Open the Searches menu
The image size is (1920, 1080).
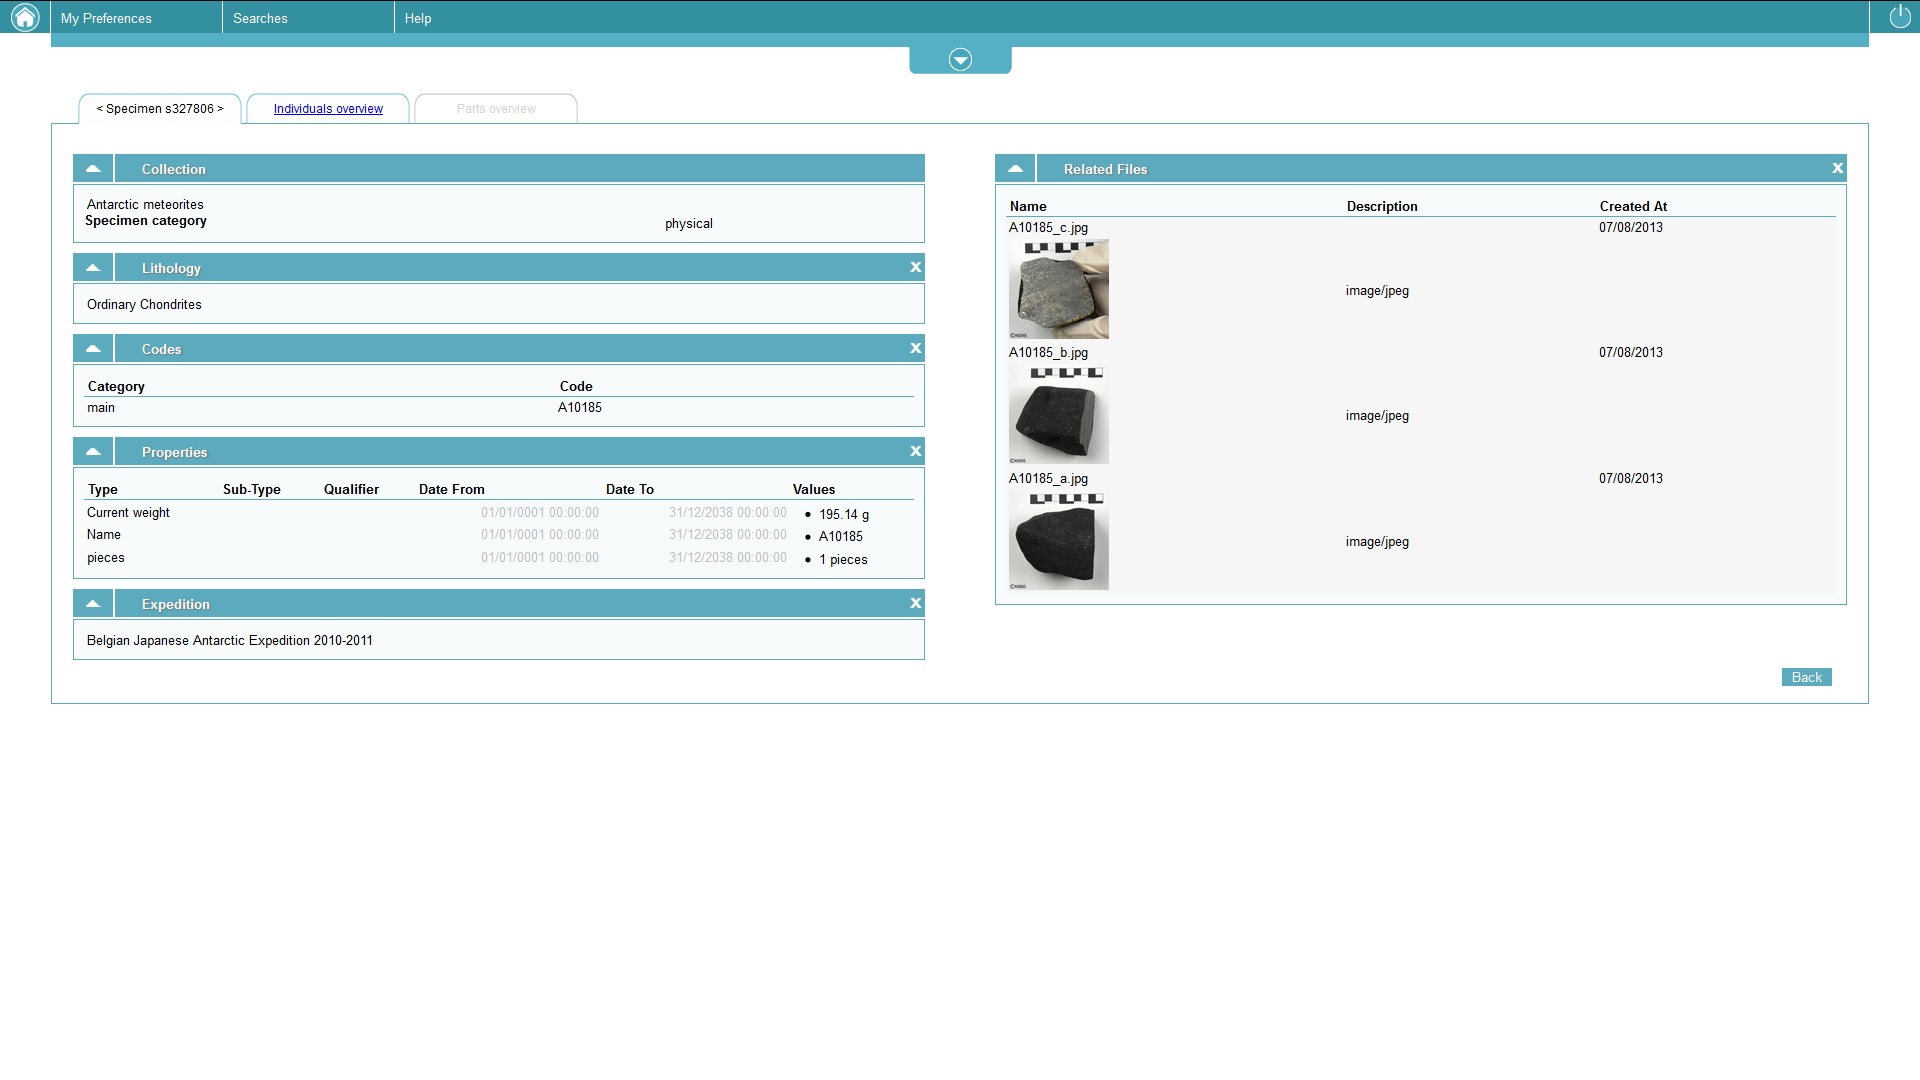pos(260,18)
